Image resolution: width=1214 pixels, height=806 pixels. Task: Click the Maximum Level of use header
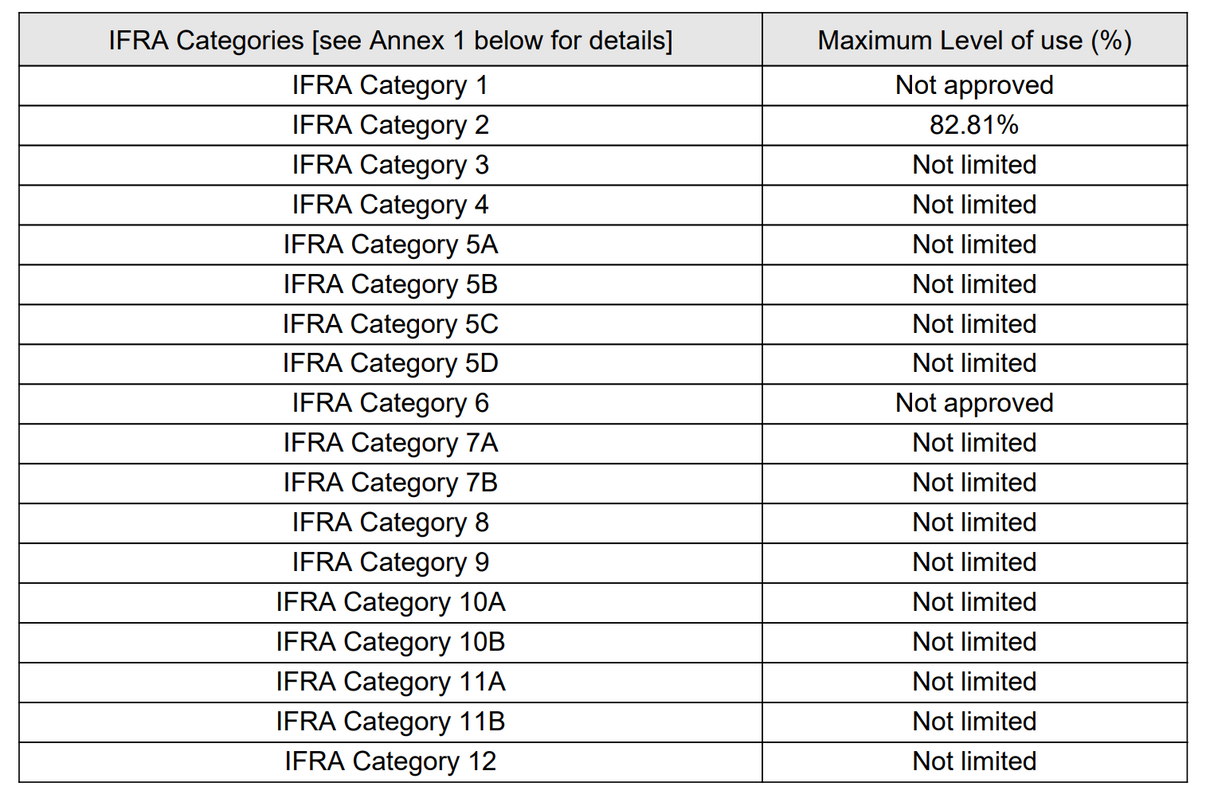(x=974, y=41)
